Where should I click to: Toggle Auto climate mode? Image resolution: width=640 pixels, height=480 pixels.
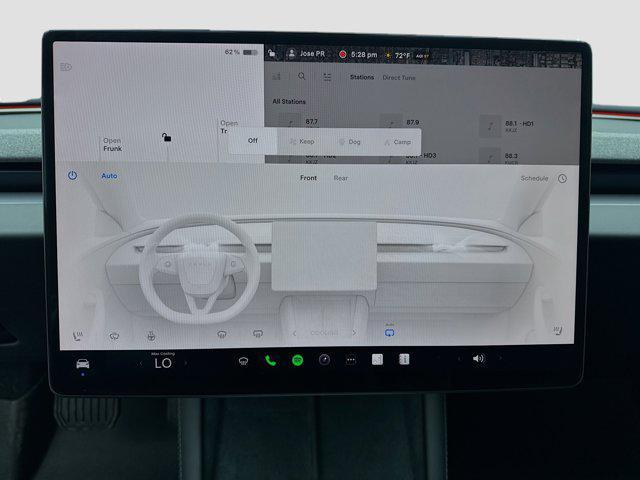109,176
